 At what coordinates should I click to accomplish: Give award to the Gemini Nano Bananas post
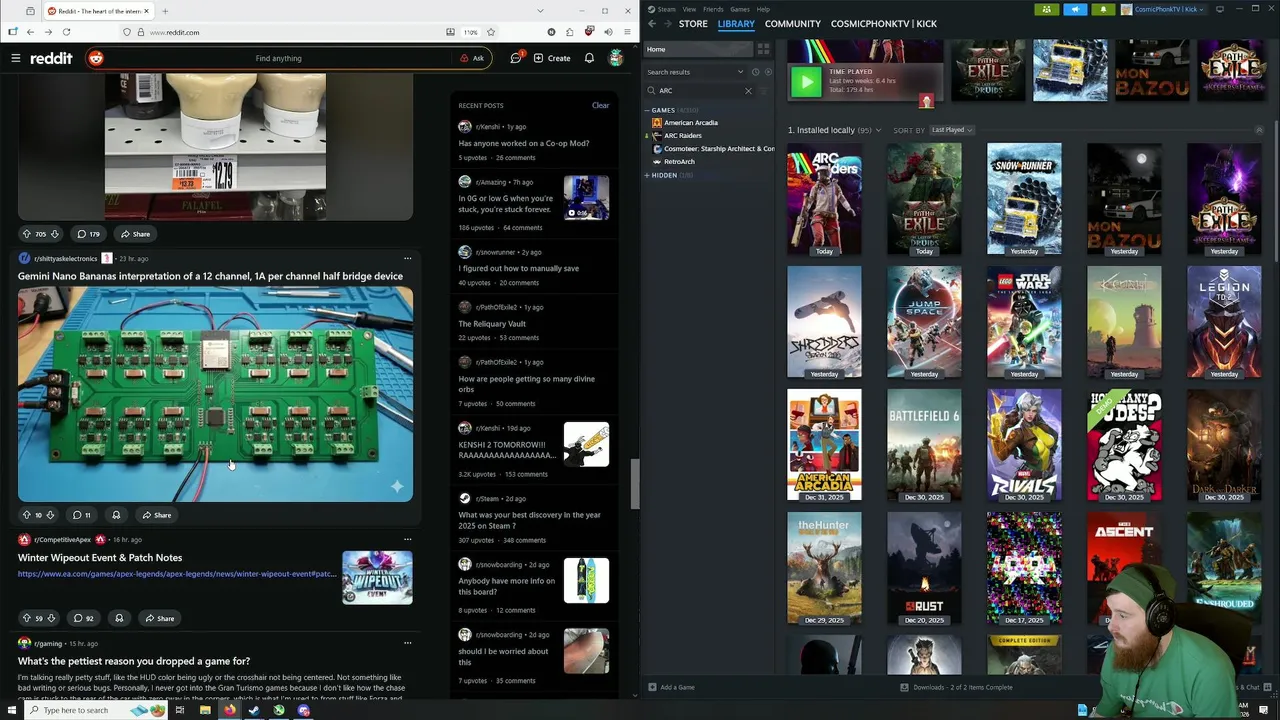[x=116, y=515]
